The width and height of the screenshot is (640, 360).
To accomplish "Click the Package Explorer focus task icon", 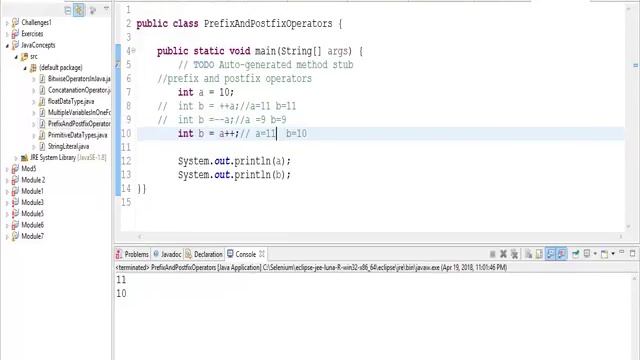I will (93, 10).
